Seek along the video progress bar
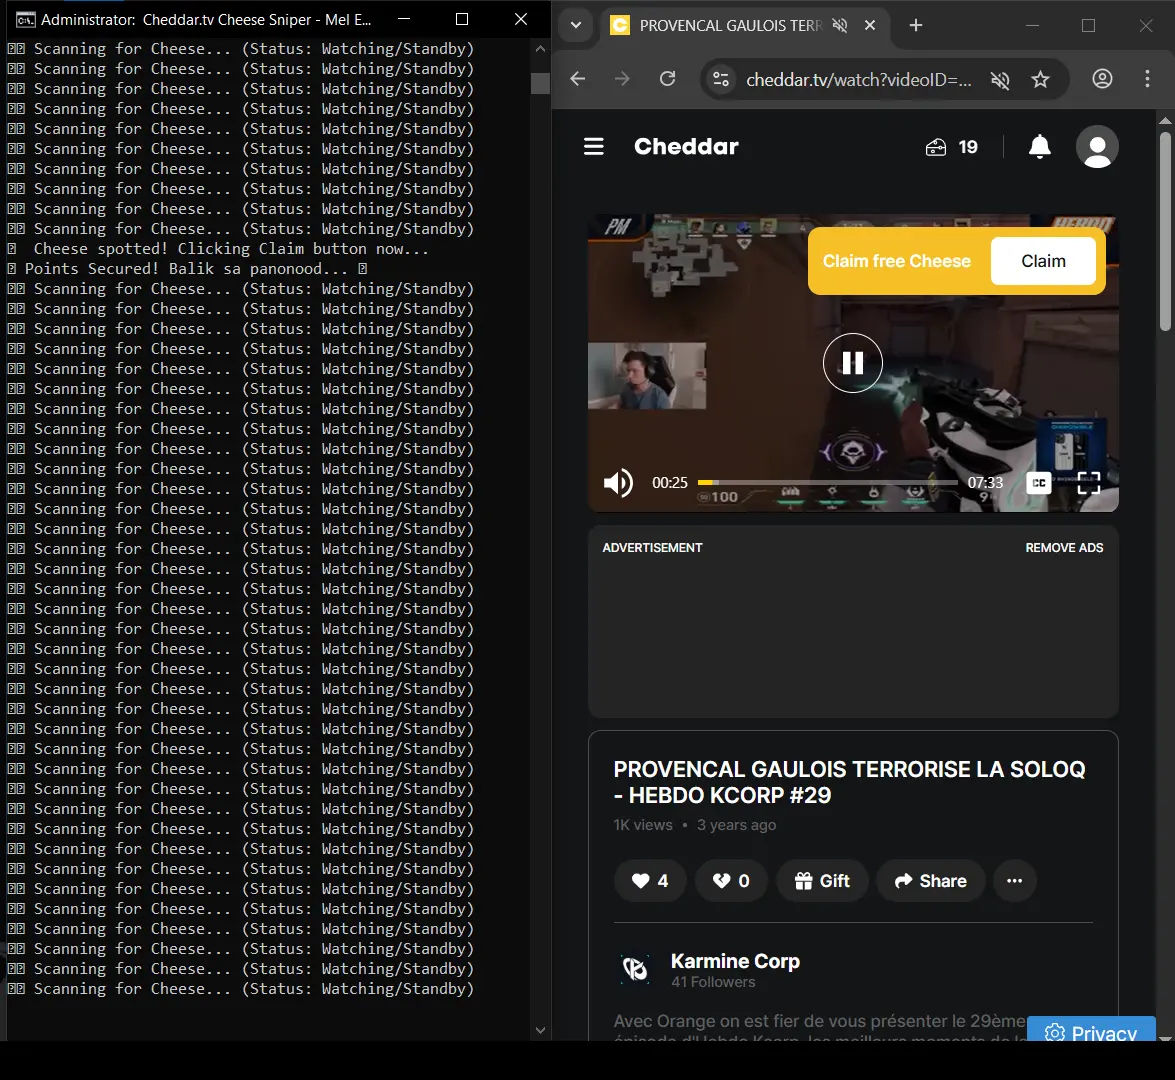The width and height of the screenshot is (1175, 1080). point(827,483)
